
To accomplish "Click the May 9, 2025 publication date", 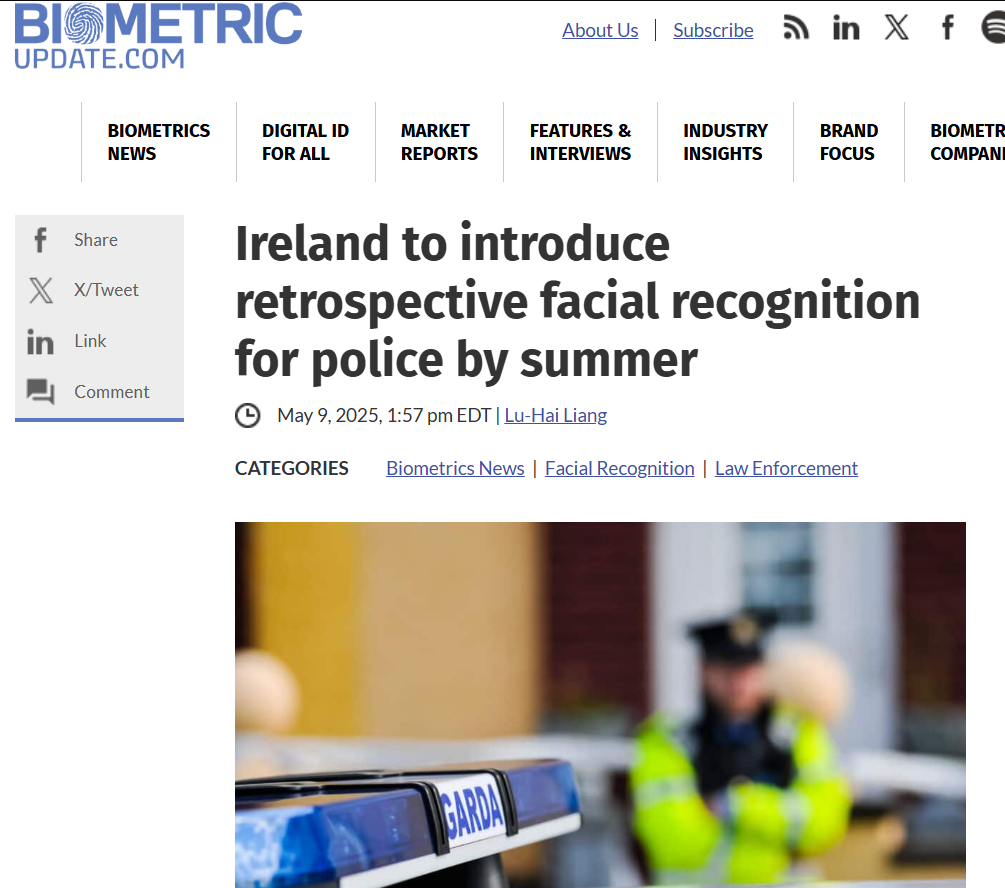I will point(384,415).
